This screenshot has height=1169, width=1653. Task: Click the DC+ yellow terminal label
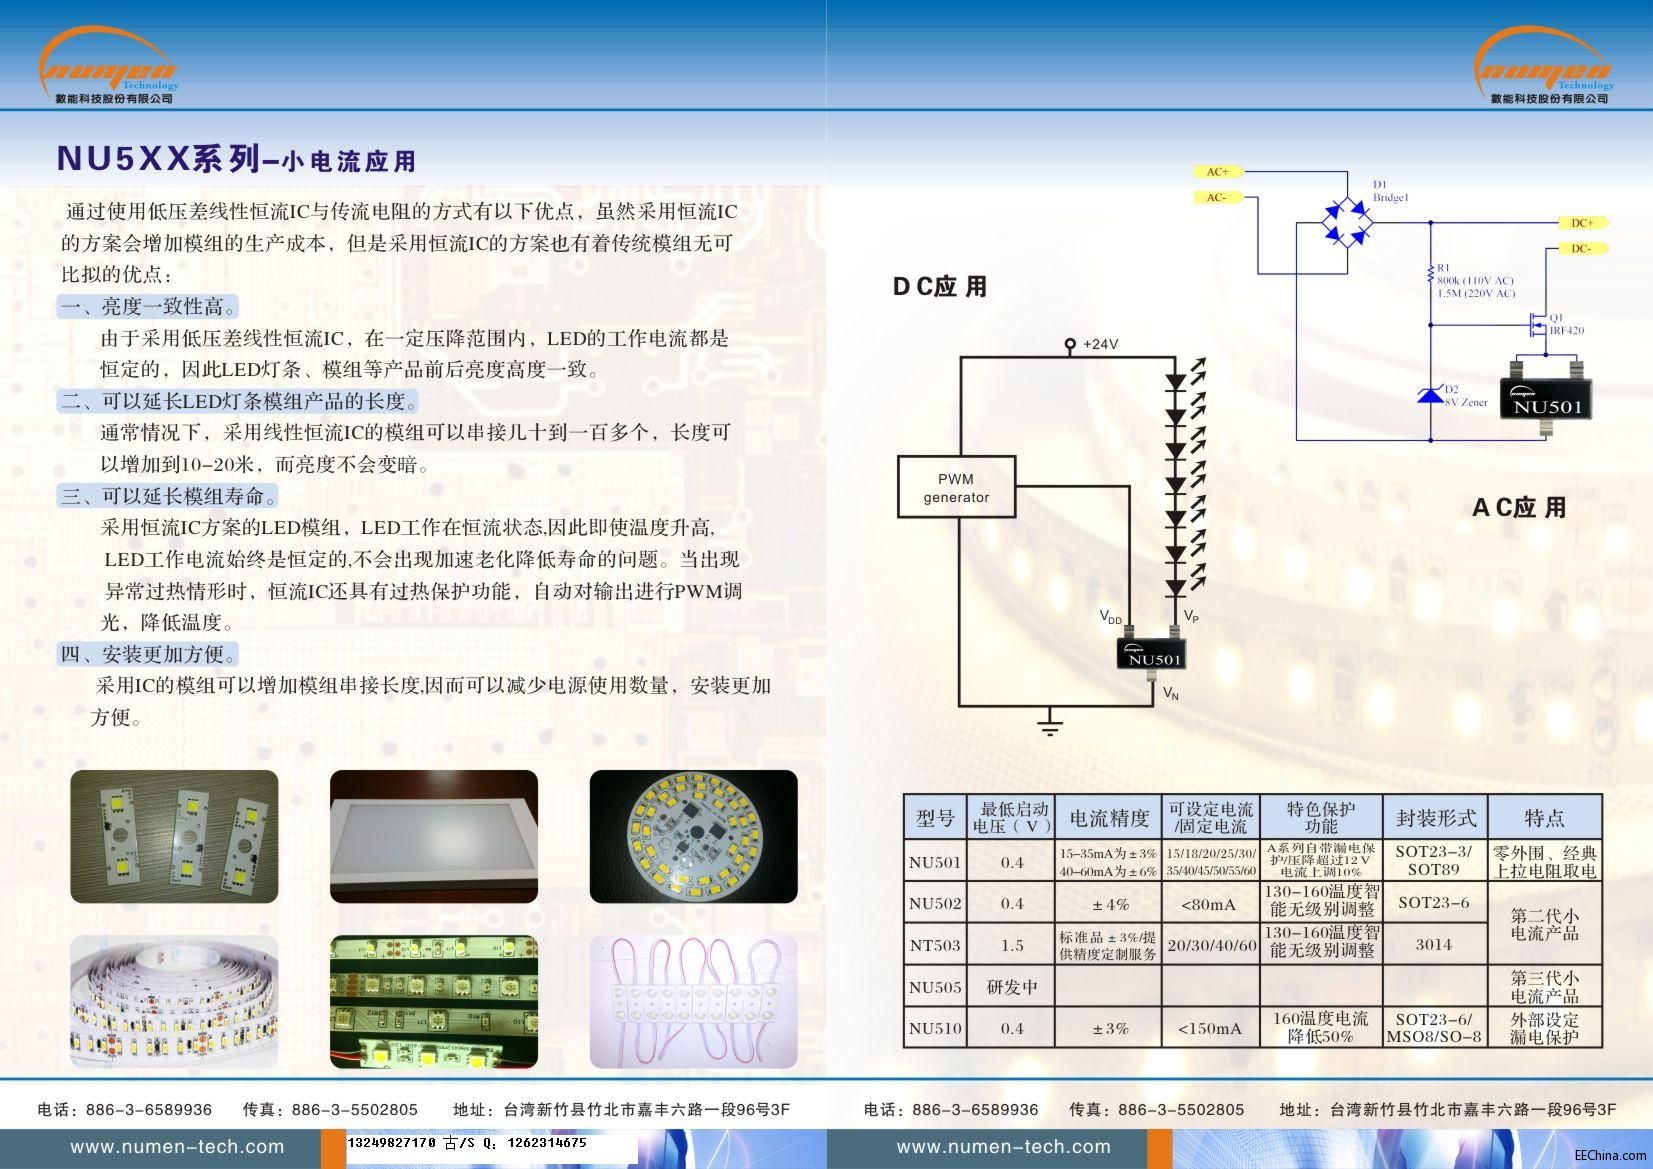[x=1583, y=223]
